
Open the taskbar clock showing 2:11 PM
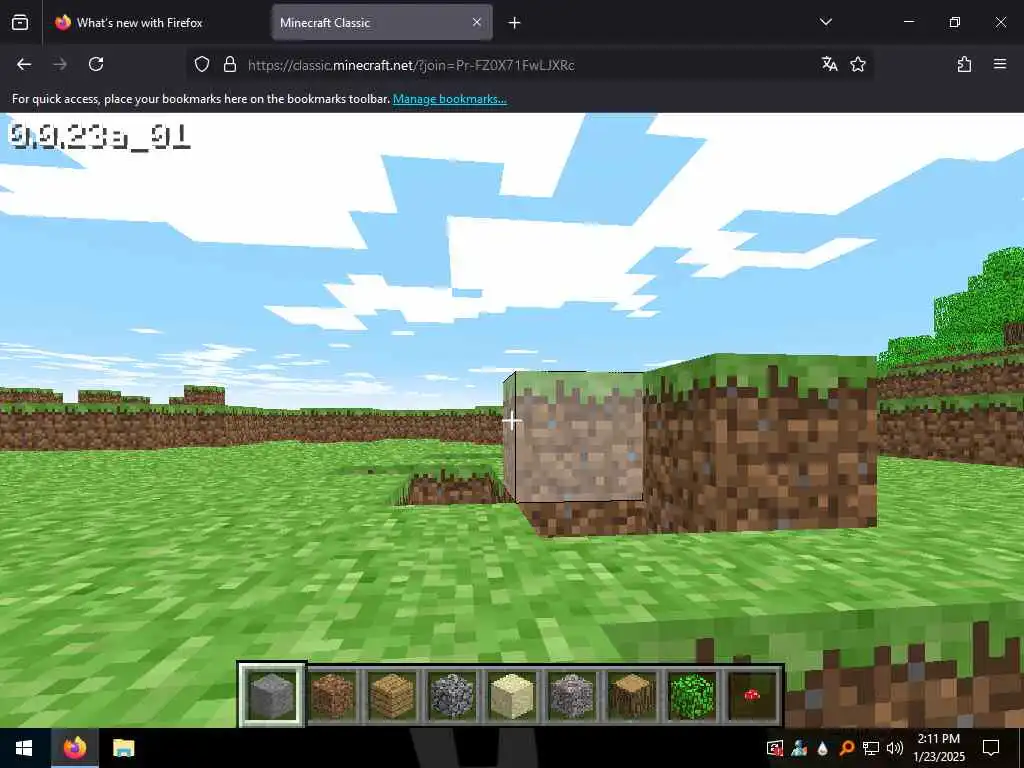tap(938, 748)
